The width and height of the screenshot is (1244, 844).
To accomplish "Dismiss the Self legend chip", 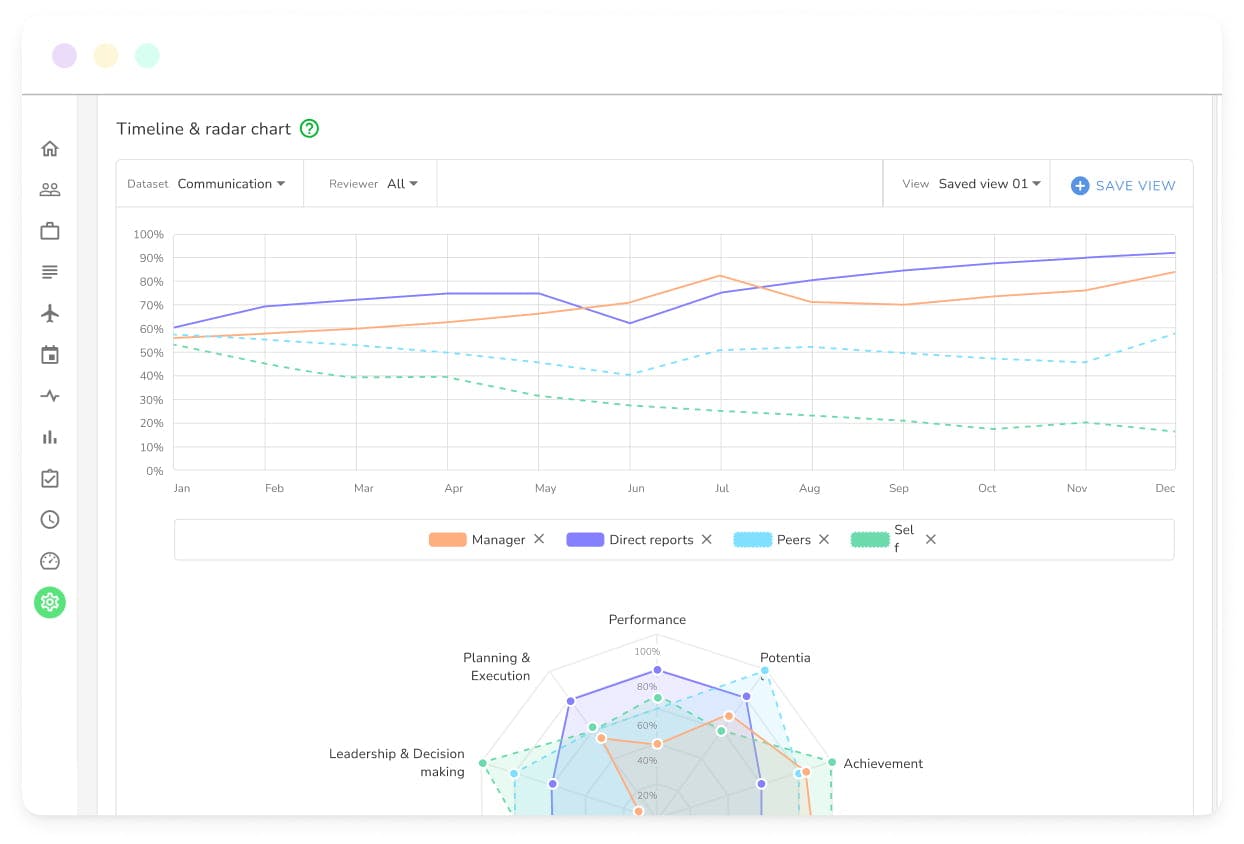I will [x=931, y=539].
